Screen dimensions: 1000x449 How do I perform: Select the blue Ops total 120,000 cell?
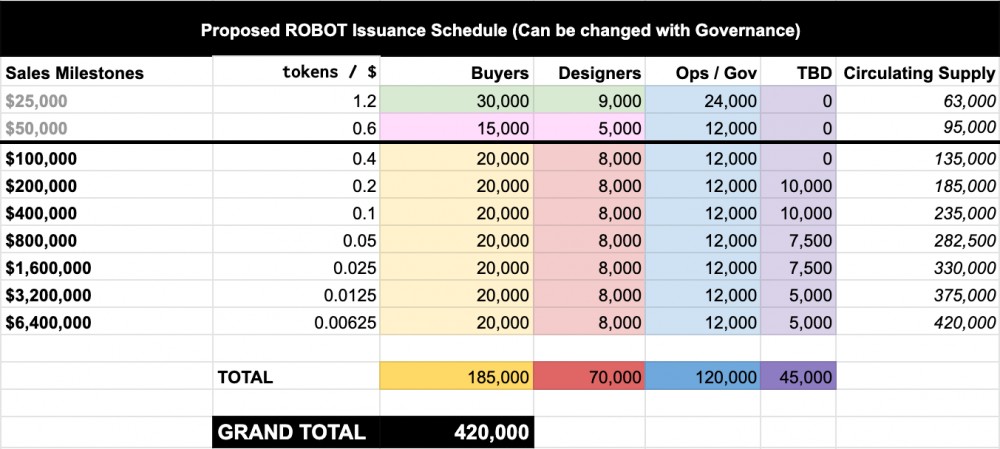(x=703, y=377)
